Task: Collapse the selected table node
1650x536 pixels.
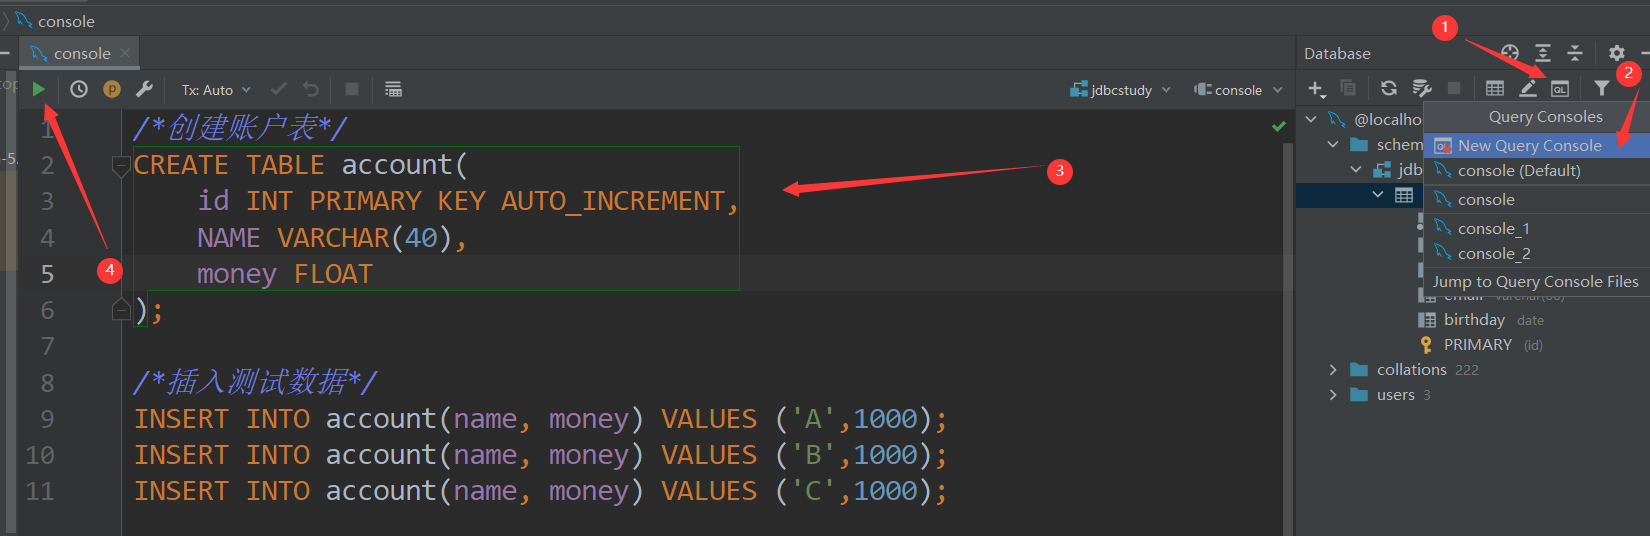Action: 1378,194
